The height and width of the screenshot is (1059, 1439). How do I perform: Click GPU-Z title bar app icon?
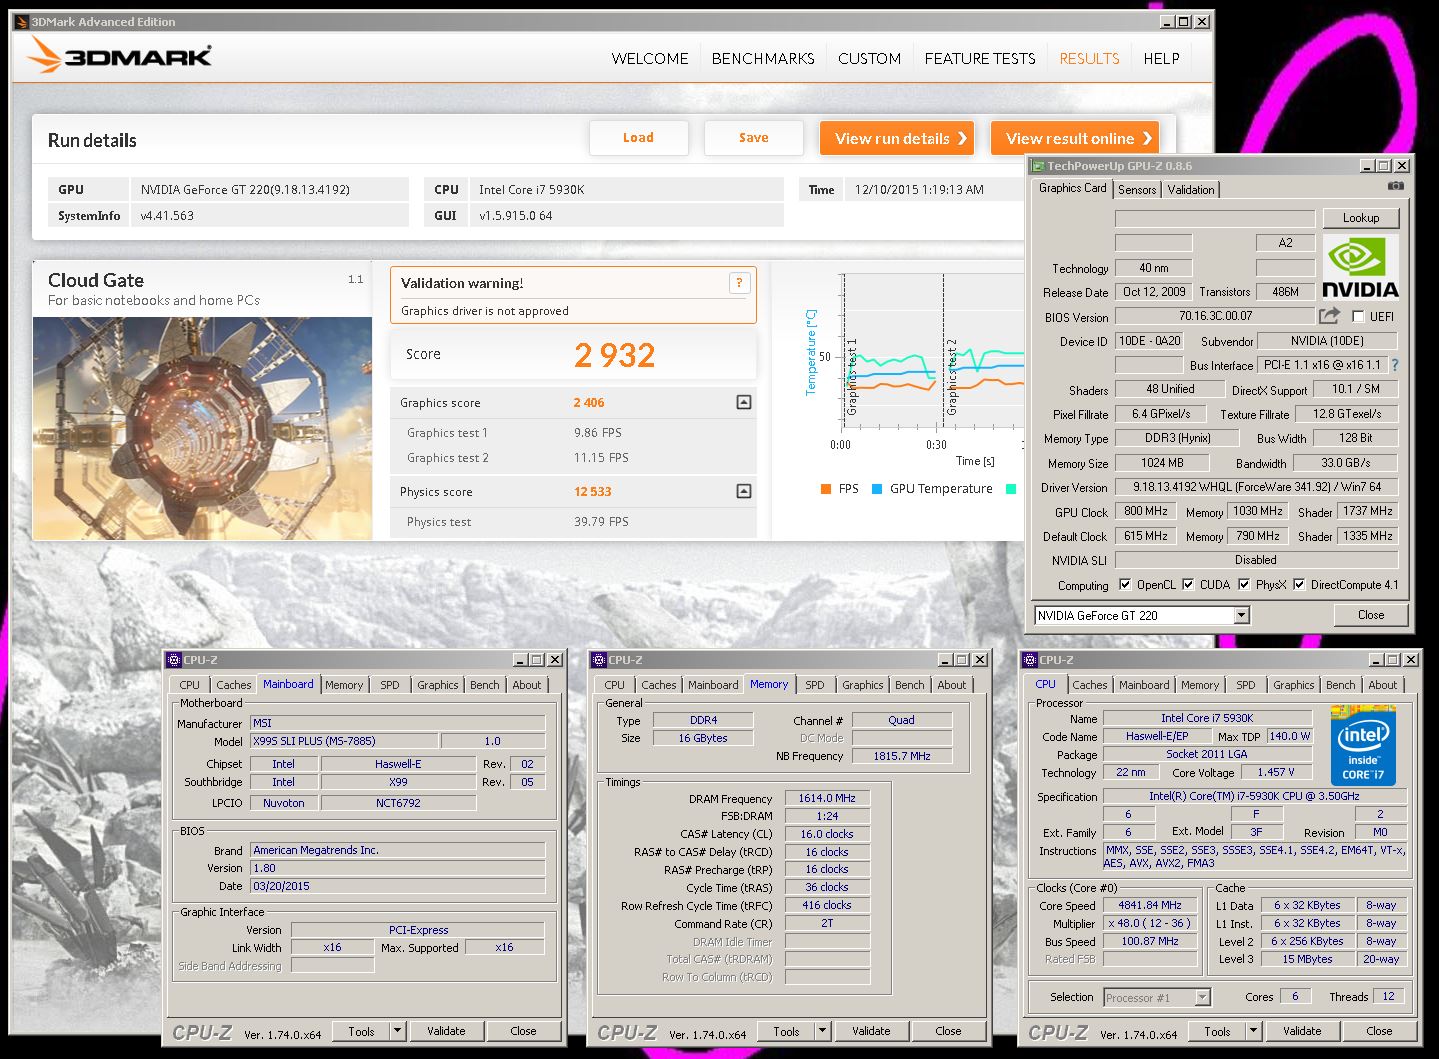[x=1038, y=166]
